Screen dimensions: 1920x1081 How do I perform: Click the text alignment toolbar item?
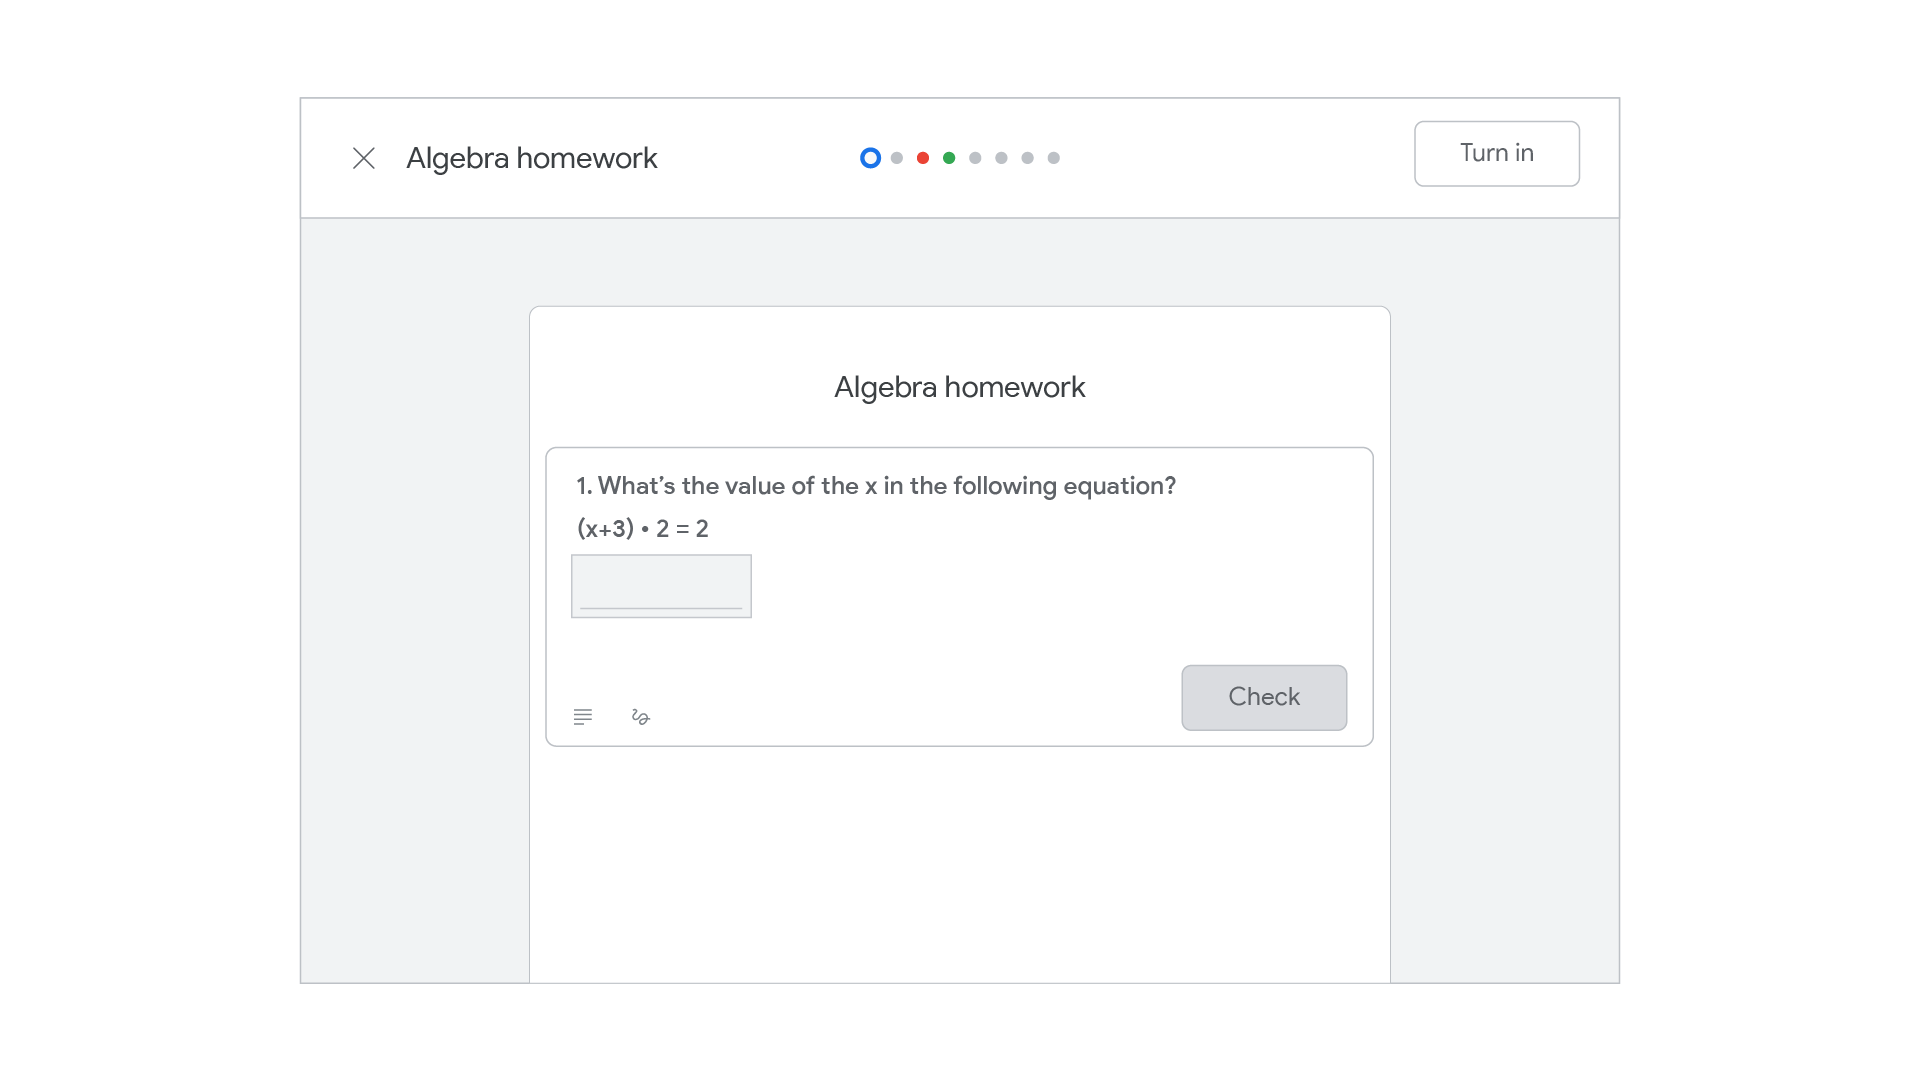click(583, 717)
